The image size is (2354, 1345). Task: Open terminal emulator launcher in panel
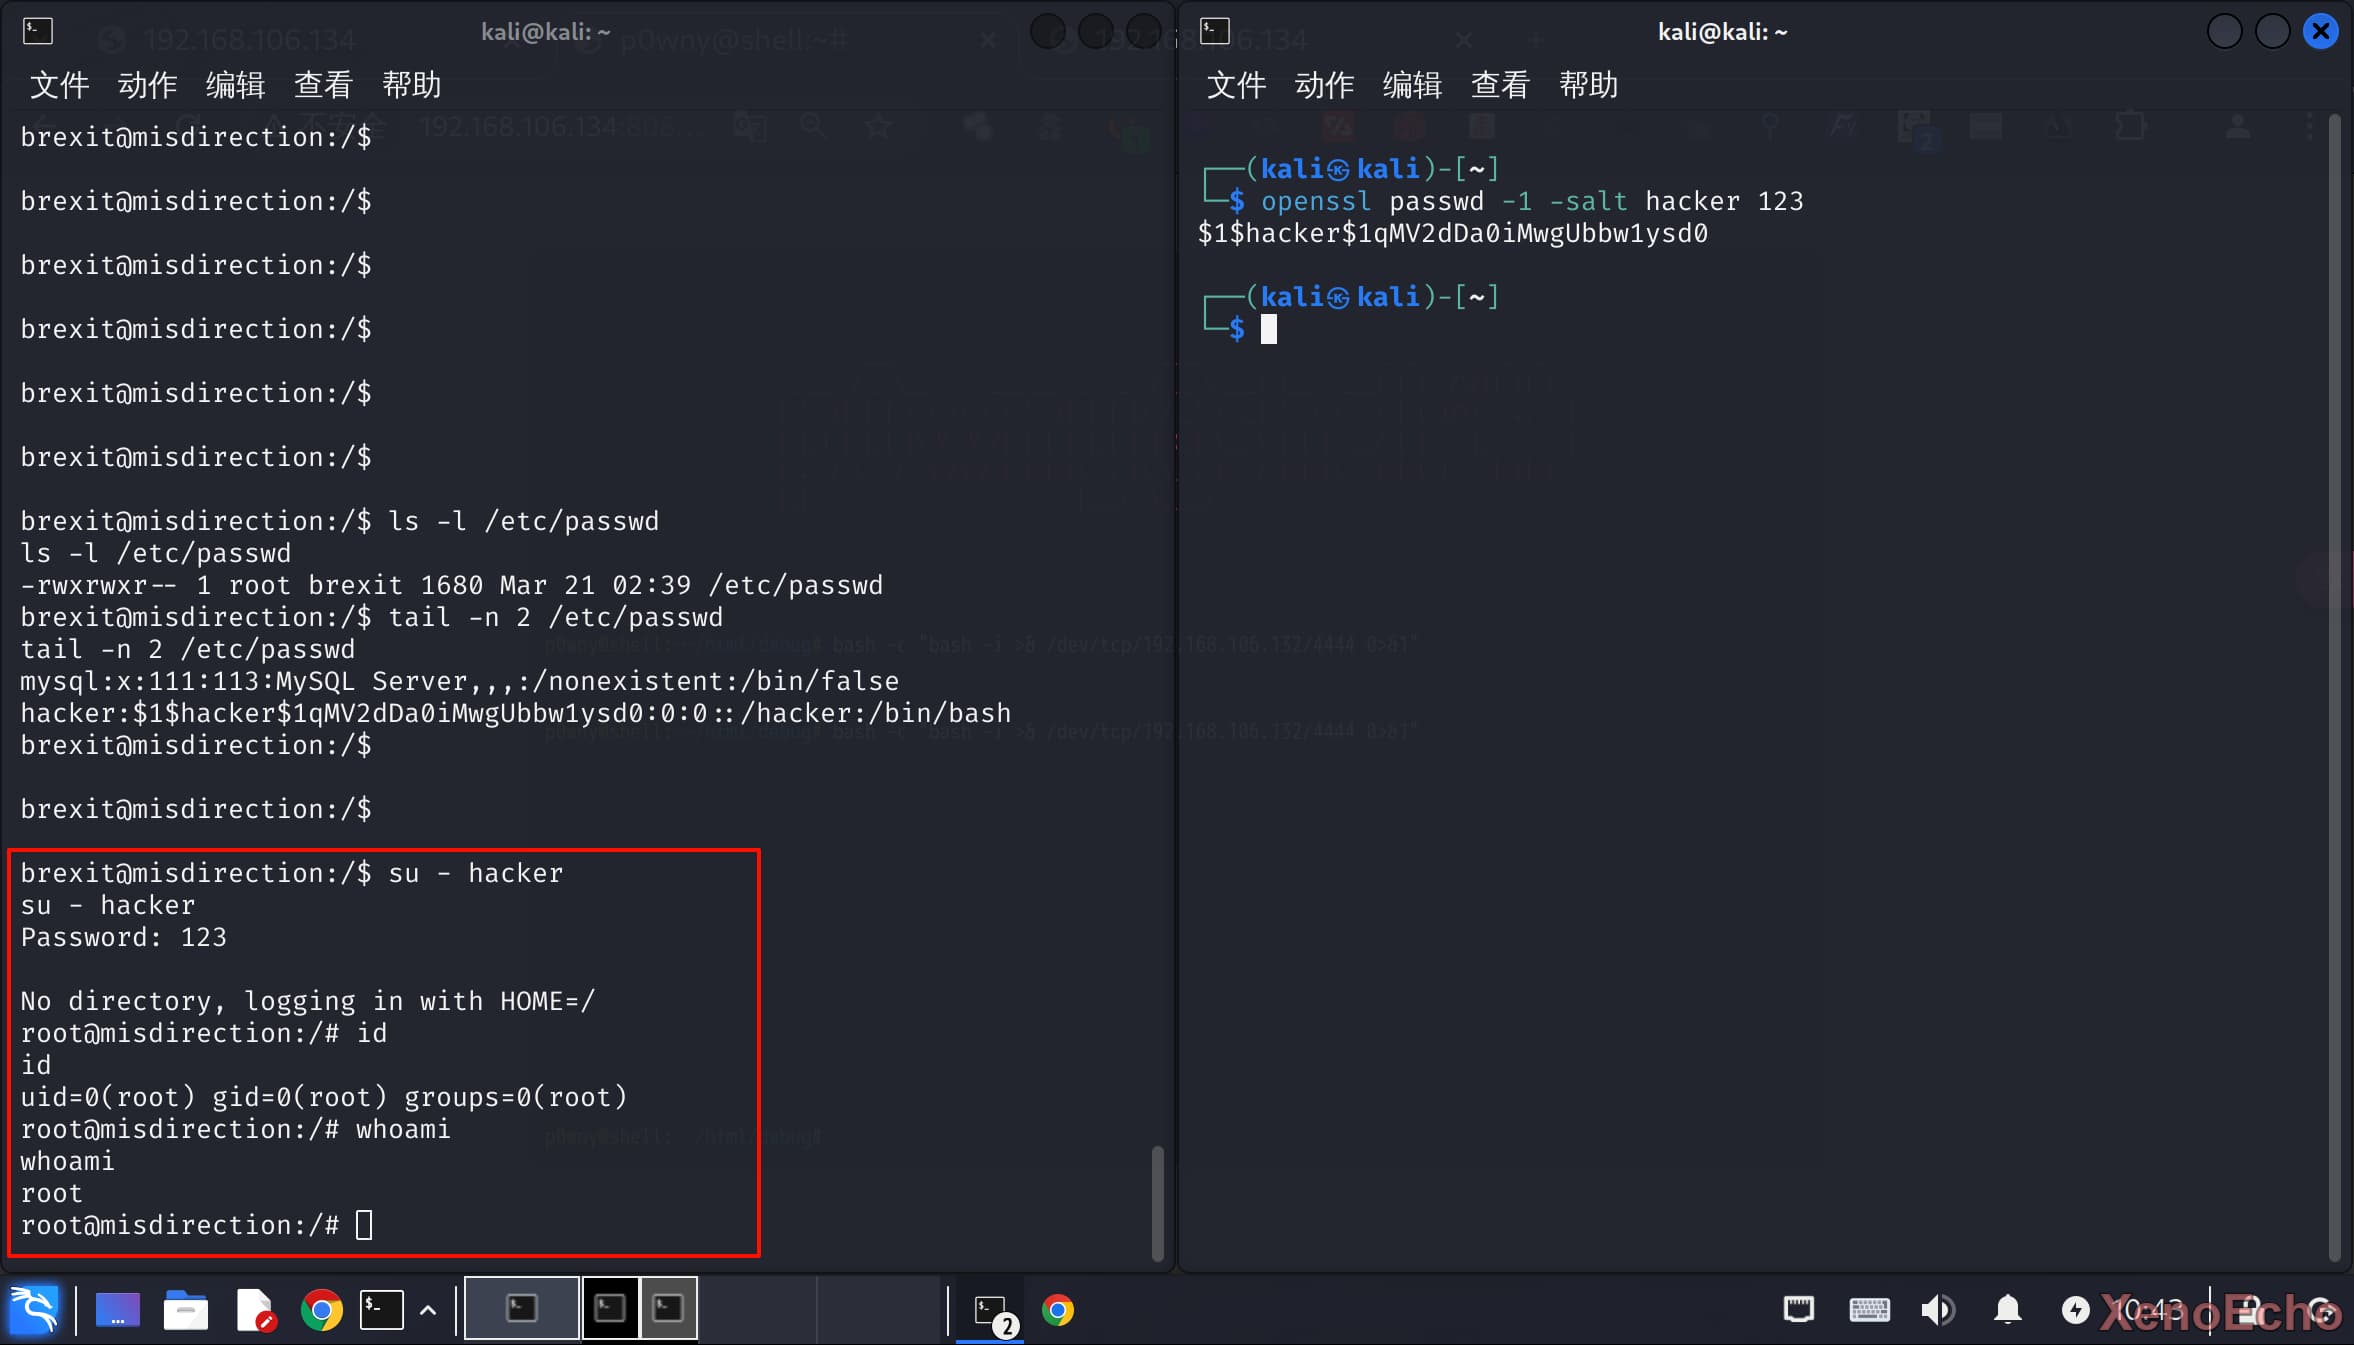click(382, 1310)
